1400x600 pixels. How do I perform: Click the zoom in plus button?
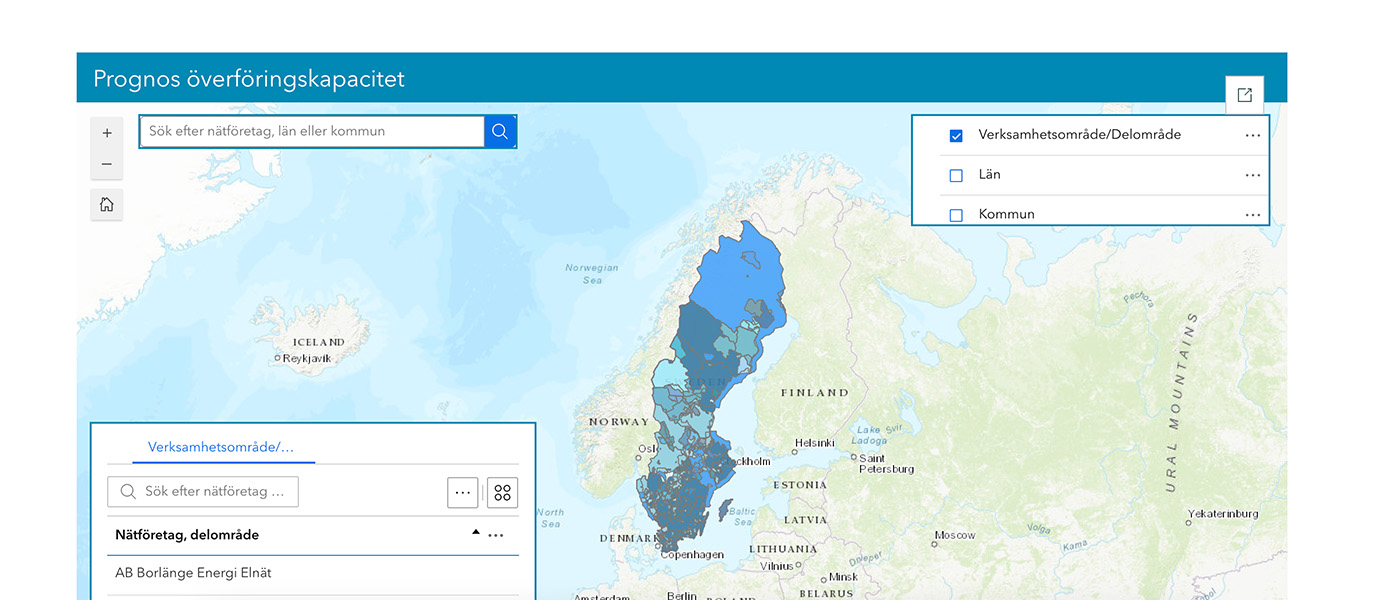[x=107, y=133]
